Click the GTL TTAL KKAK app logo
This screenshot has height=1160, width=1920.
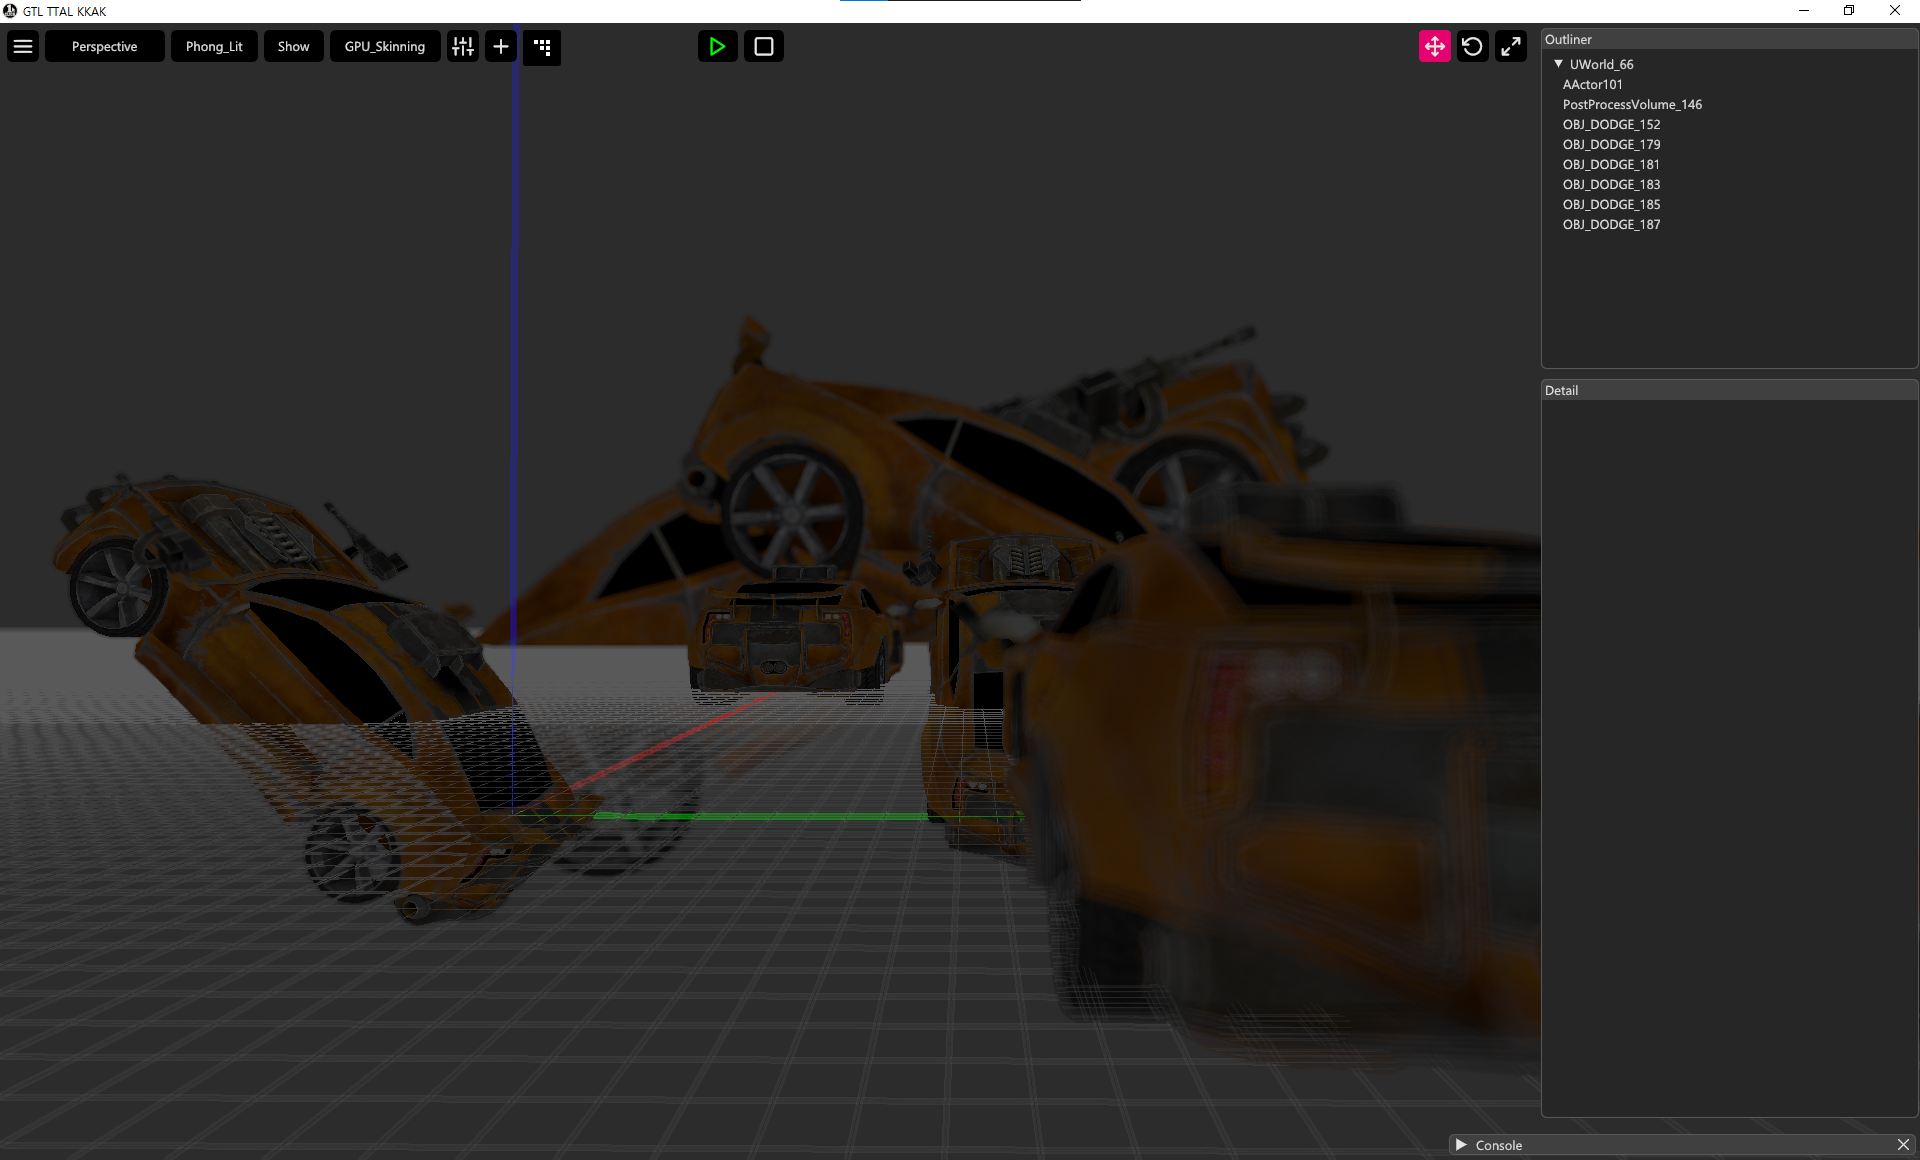(9, 11)
